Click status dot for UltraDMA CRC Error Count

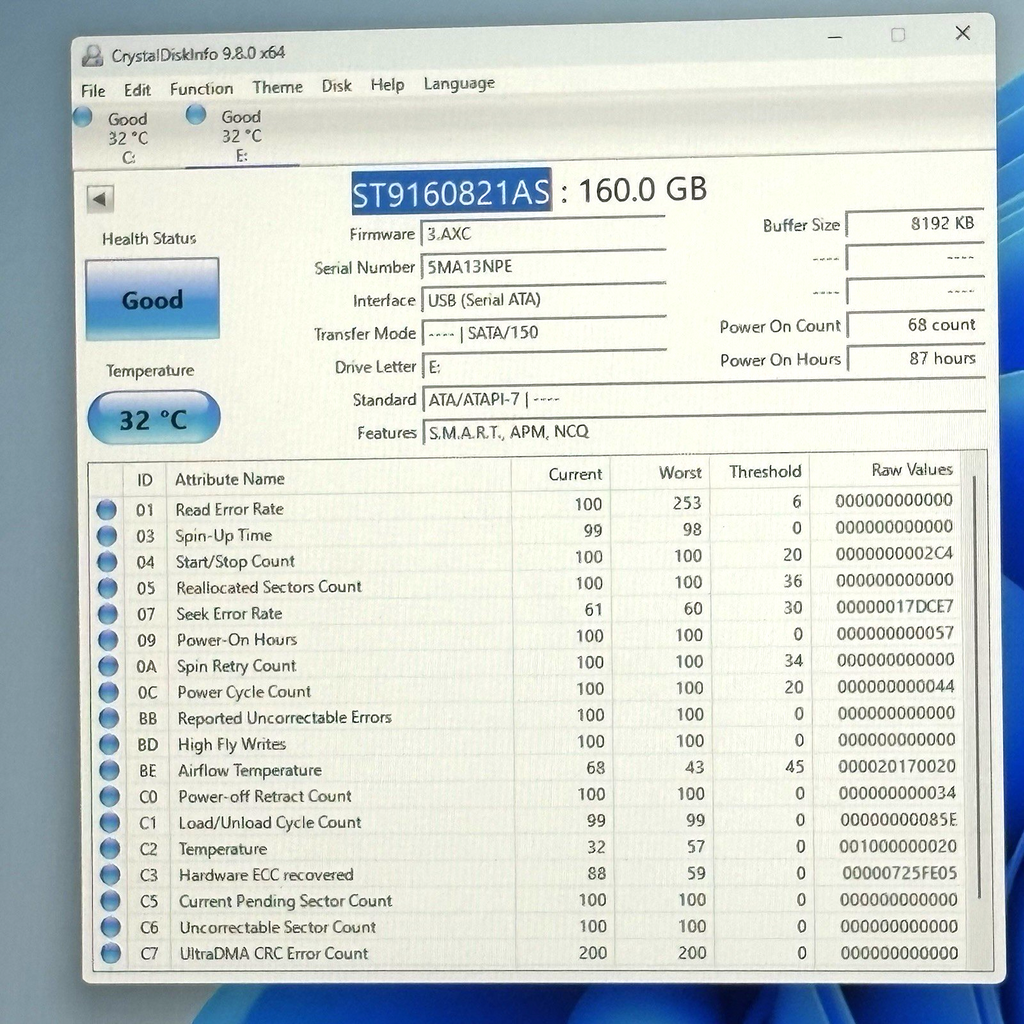click(111, 953)
